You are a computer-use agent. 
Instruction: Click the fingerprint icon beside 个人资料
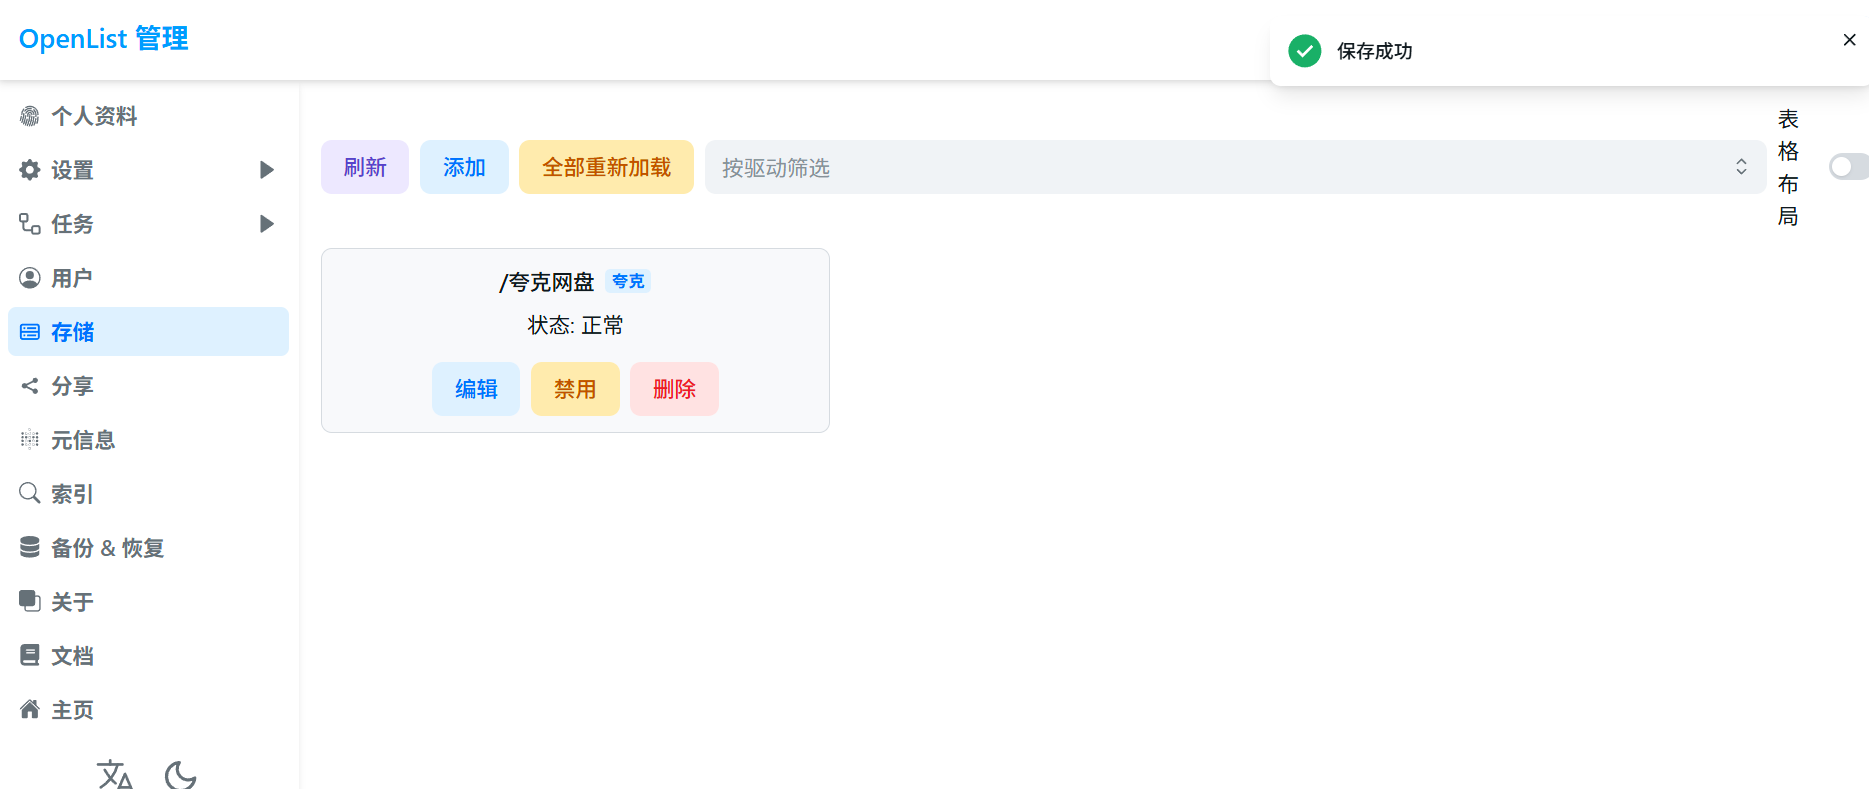coord(30,116)
